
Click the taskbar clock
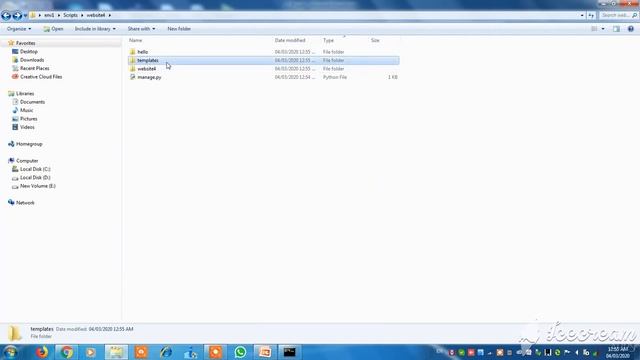point(618,353)
